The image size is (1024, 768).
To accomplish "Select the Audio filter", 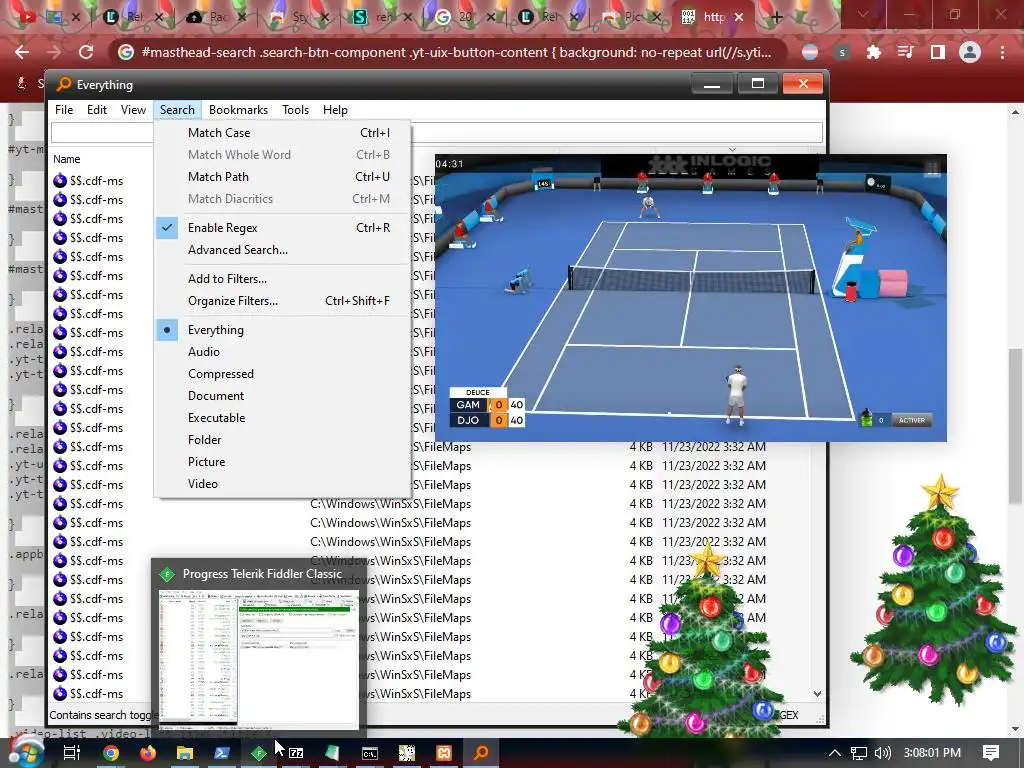I will pos(282,352).
